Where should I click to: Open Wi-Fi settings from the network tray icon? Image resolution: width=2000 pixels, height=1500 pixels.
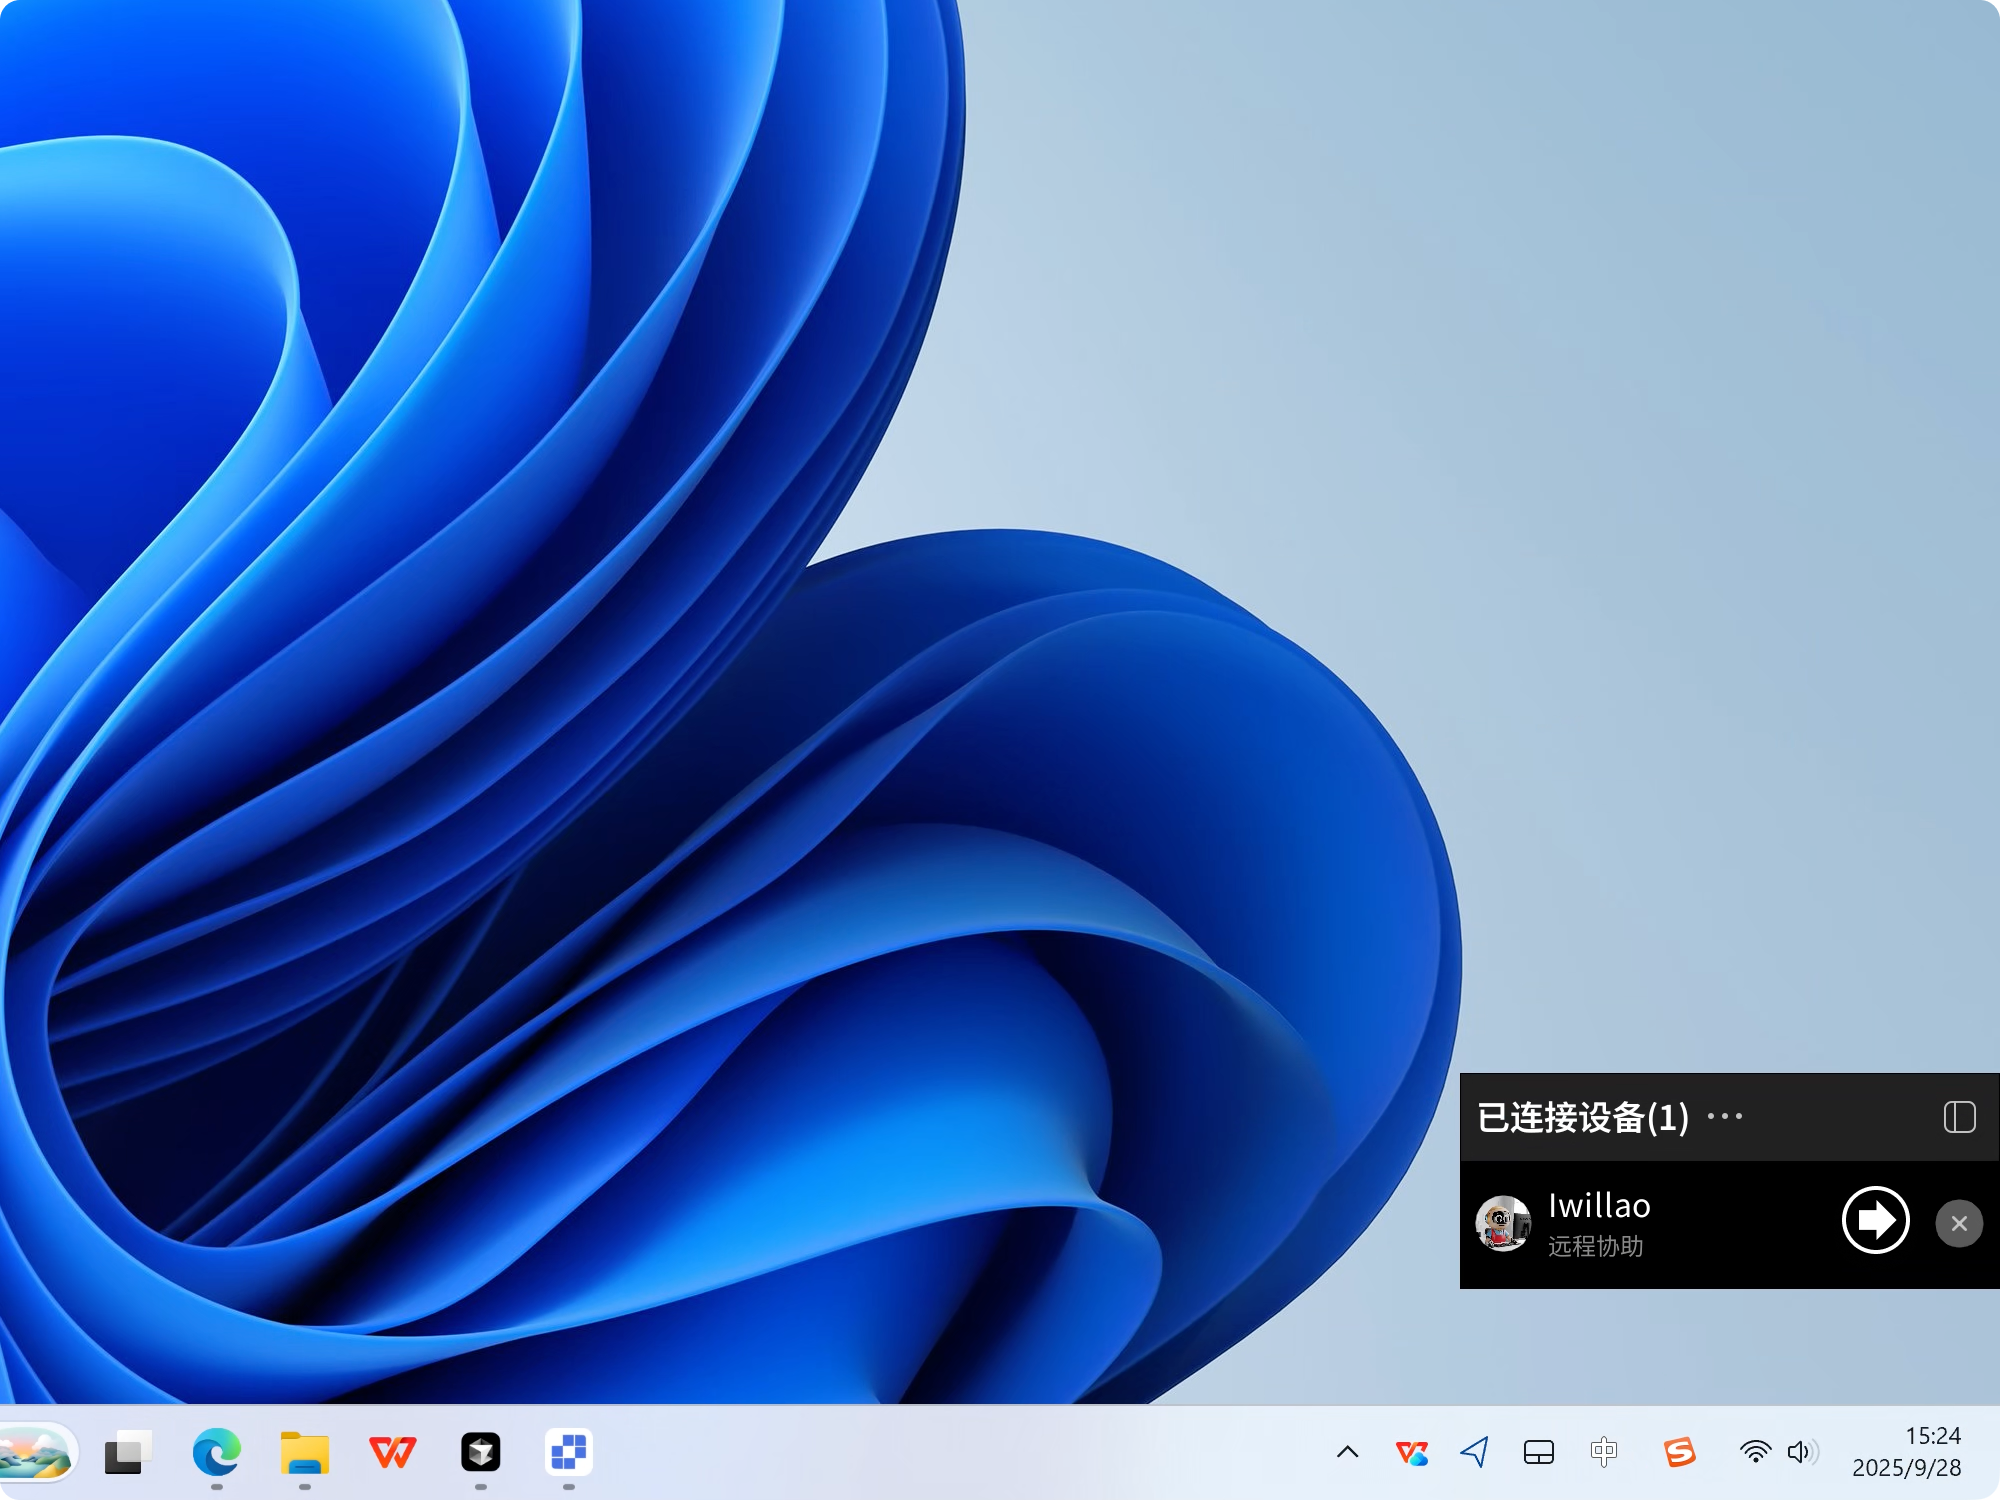1754,1453
